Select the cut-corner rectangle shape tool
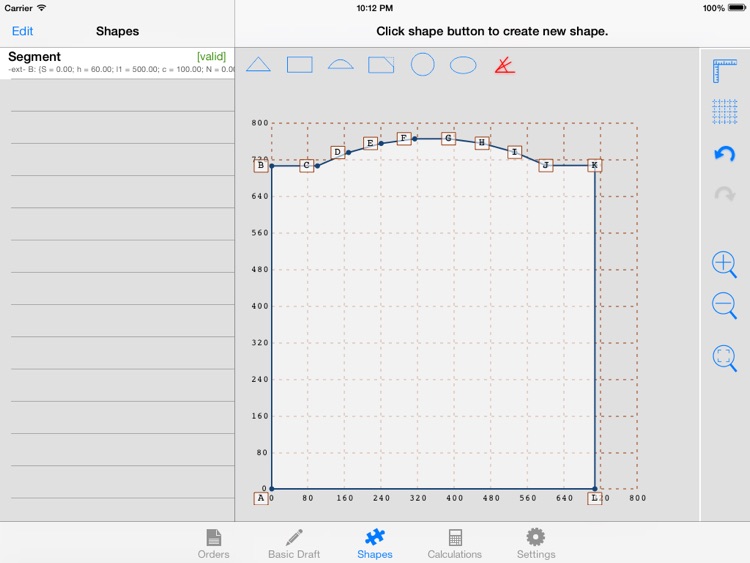 (381, 65)
